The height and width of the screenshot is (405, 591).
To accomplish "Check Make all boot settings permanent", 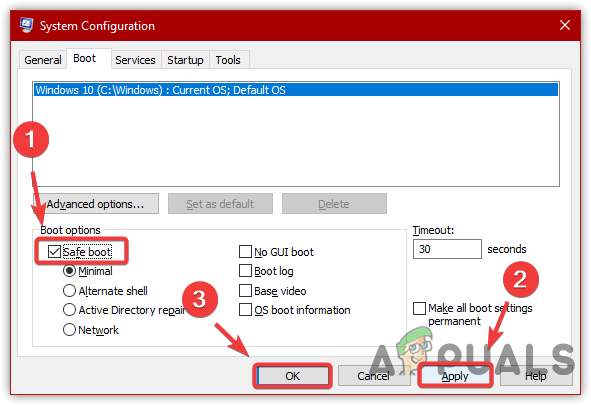I will (x=420, y=309).
